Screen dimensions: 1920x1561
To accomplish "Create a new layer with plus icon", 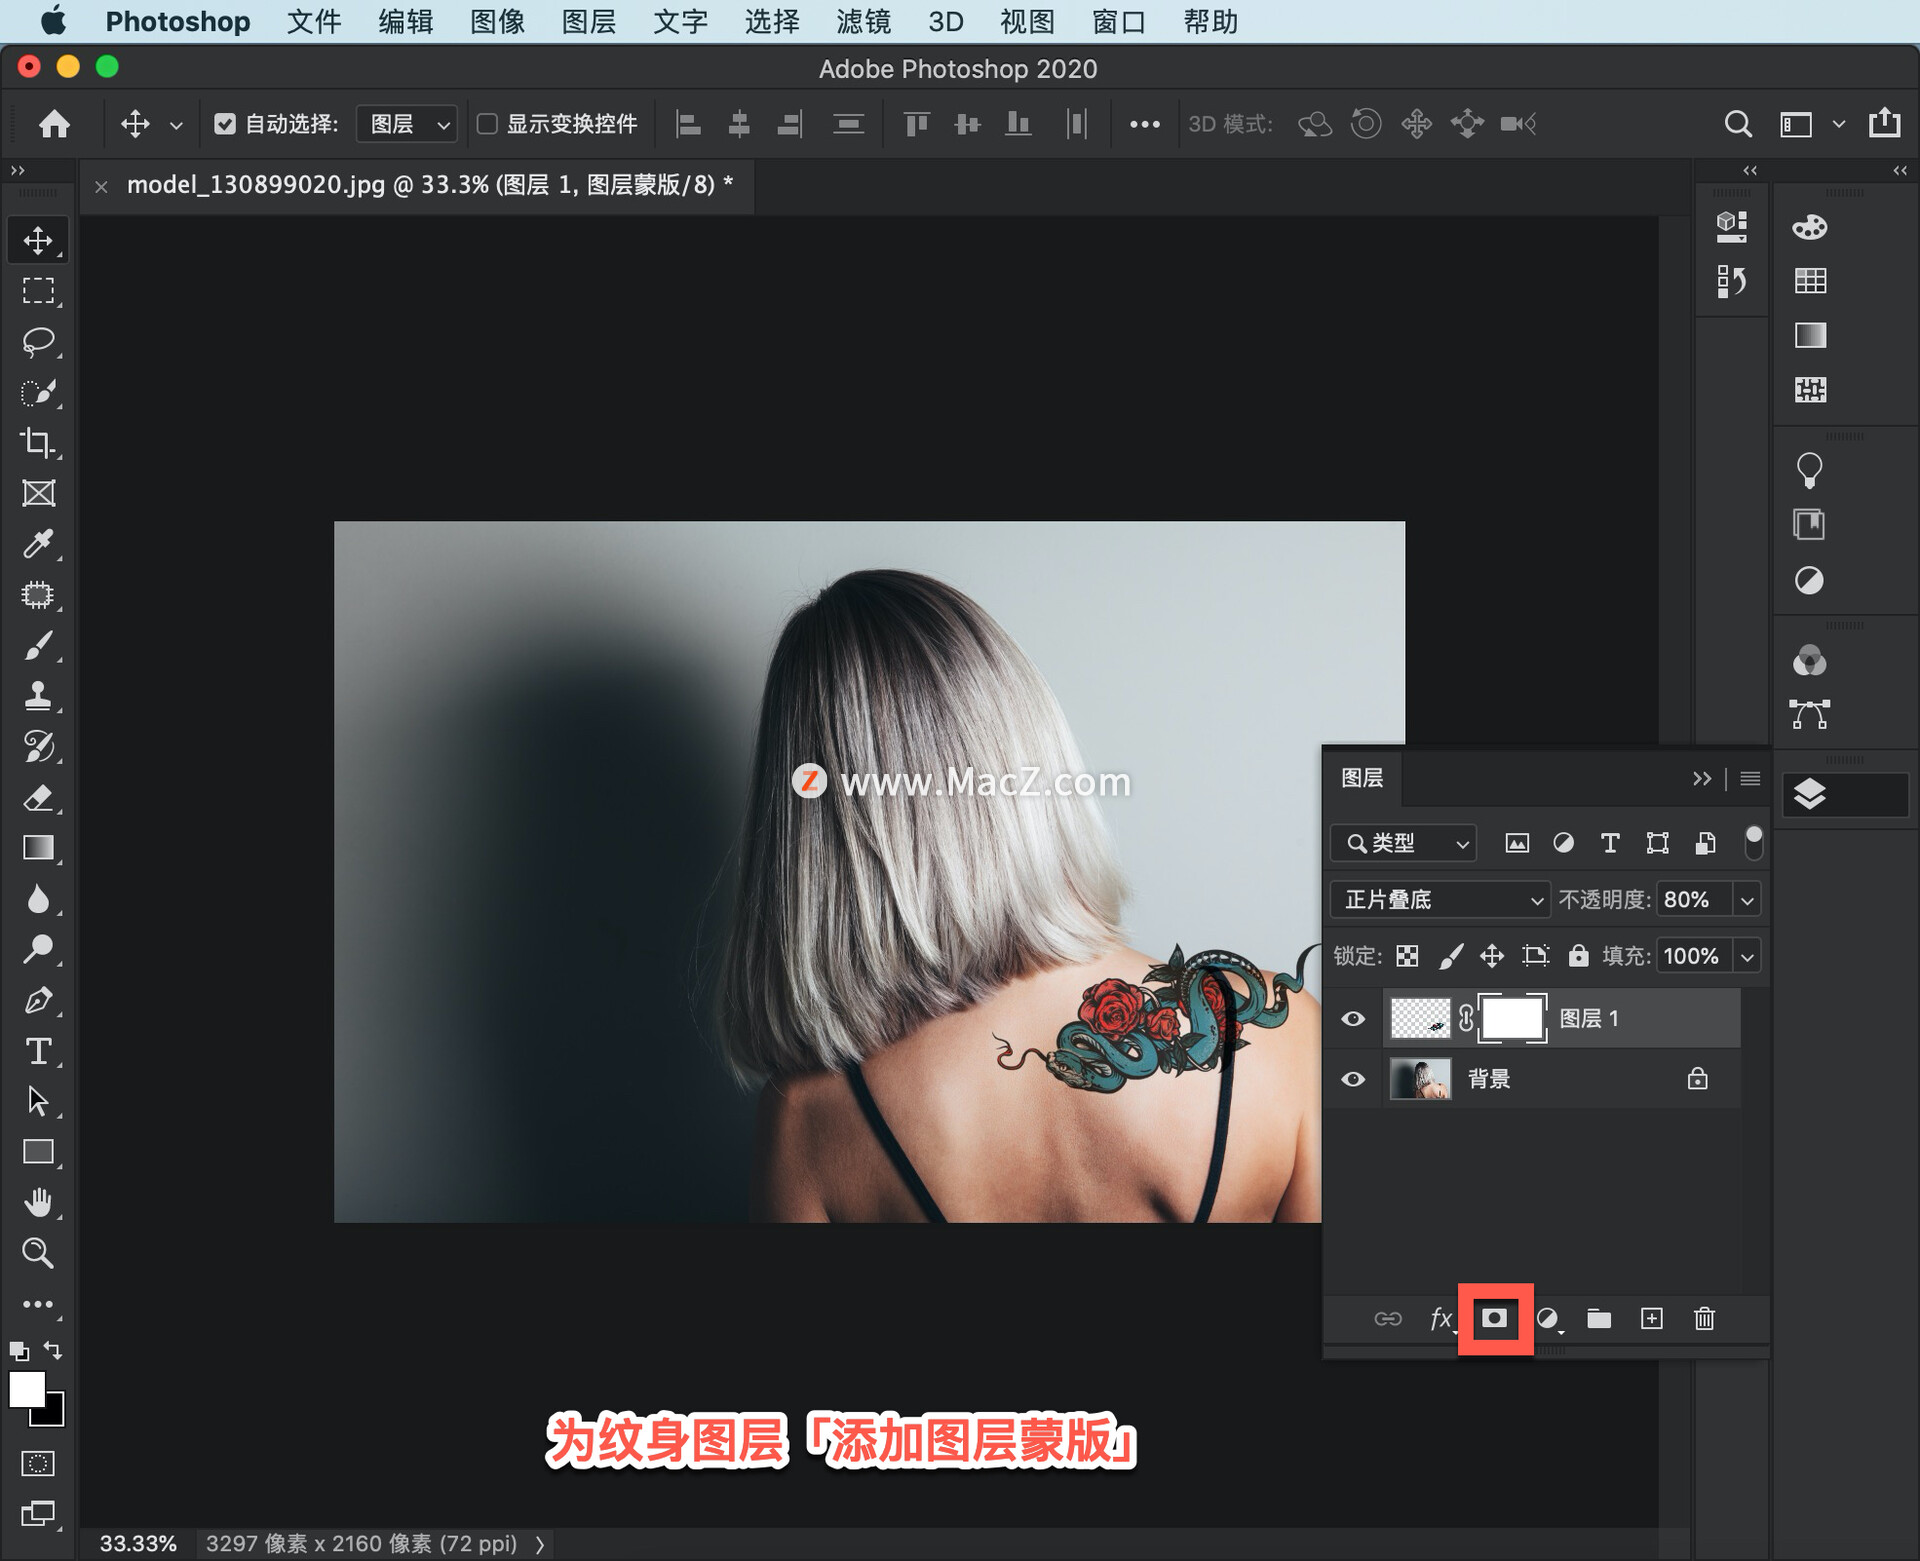I will [1652, 1319].
